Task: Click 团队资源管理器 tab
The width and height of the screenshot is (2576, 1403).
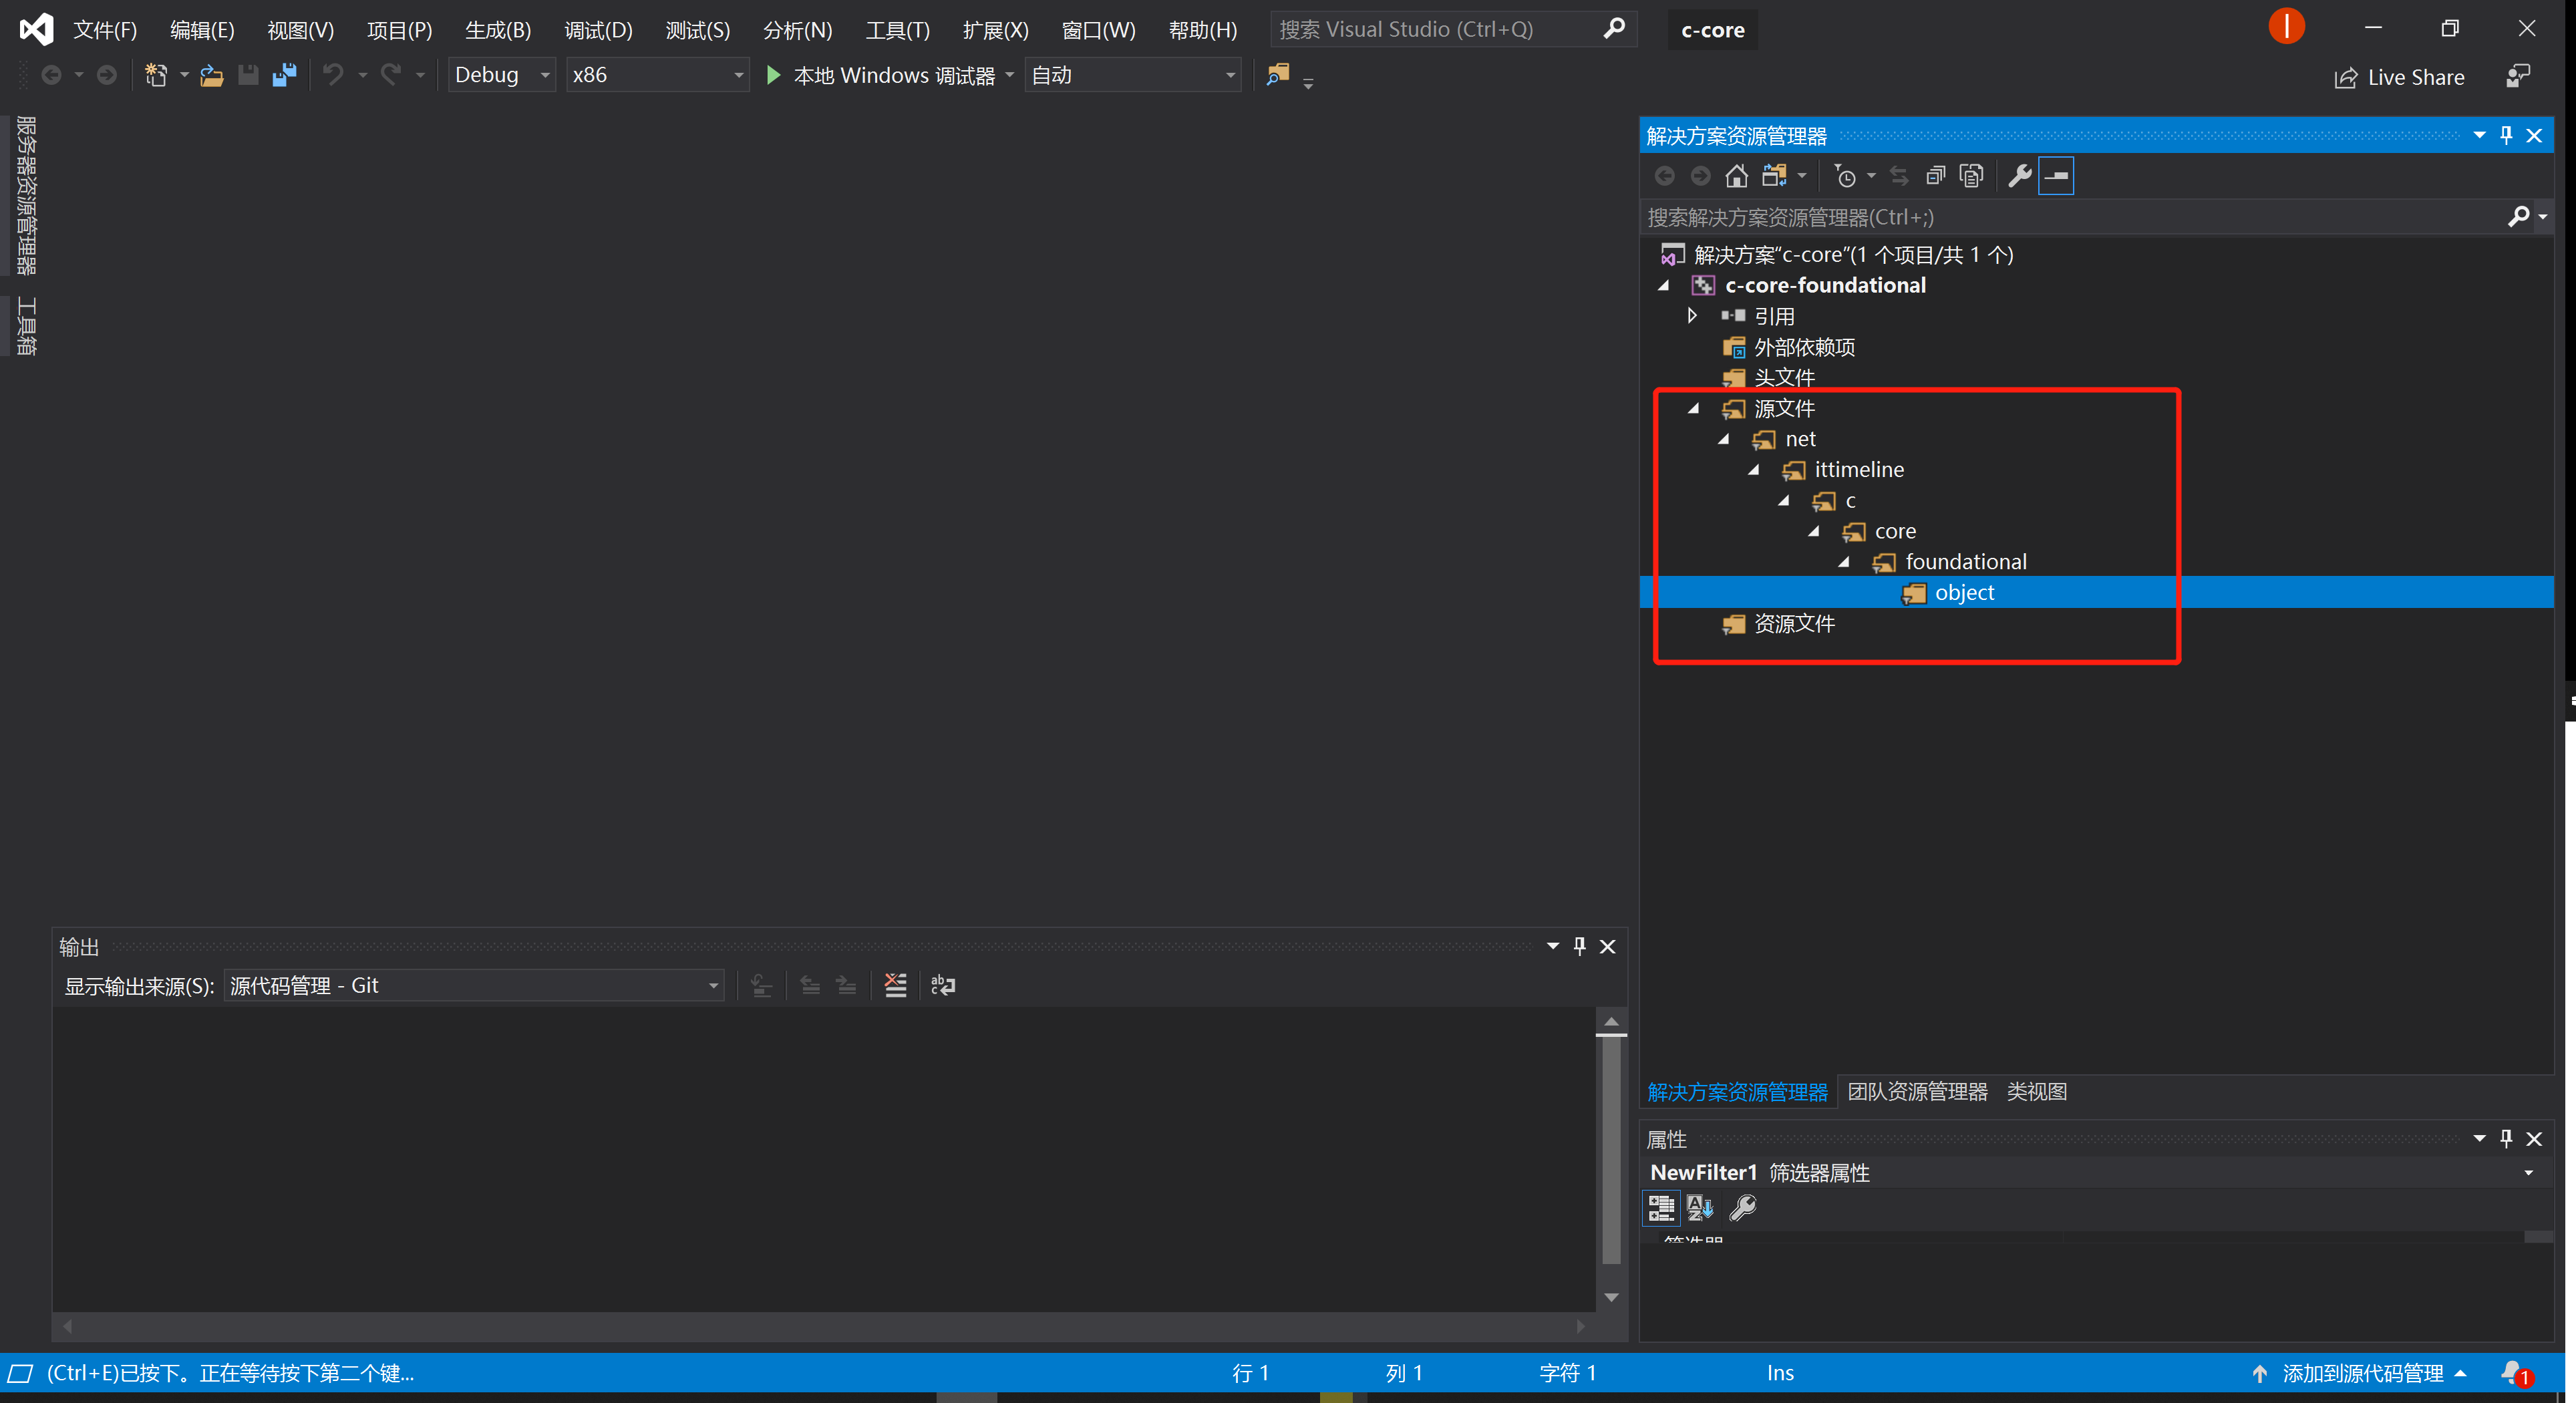Action: point(1914,1090)
